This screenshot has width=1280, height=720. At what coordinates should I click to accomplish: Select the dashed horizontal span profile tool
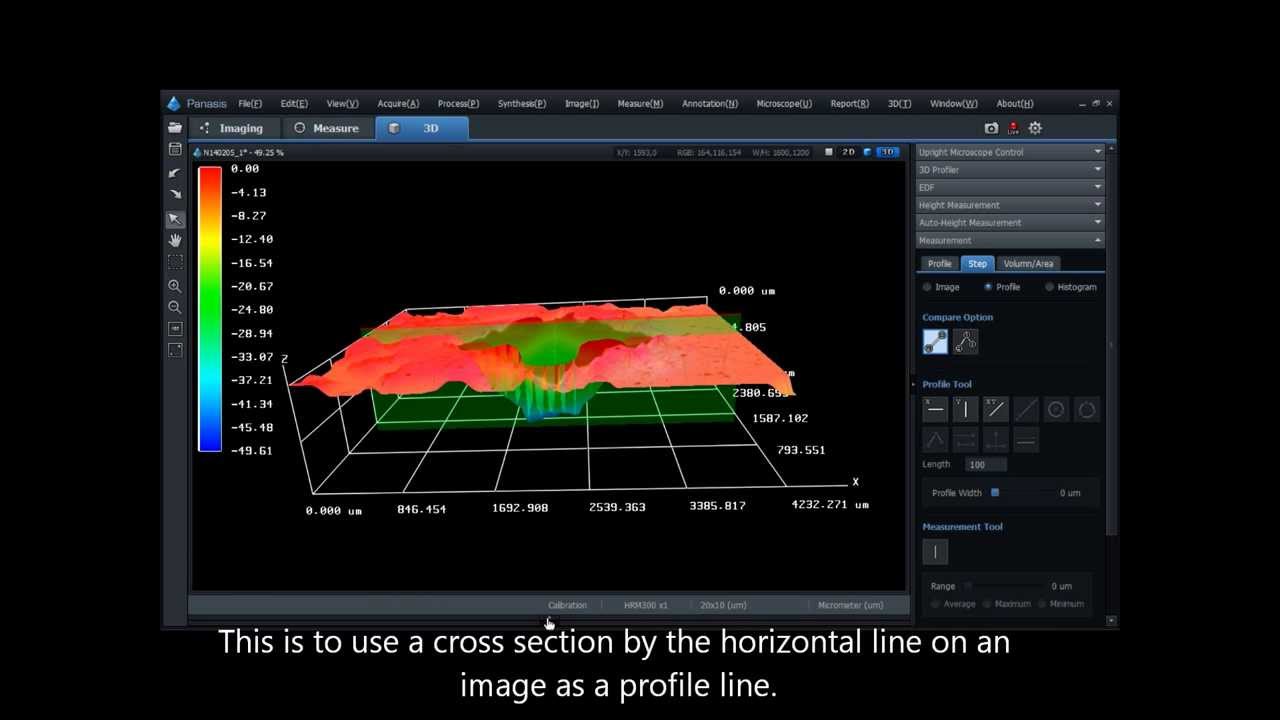965,440
